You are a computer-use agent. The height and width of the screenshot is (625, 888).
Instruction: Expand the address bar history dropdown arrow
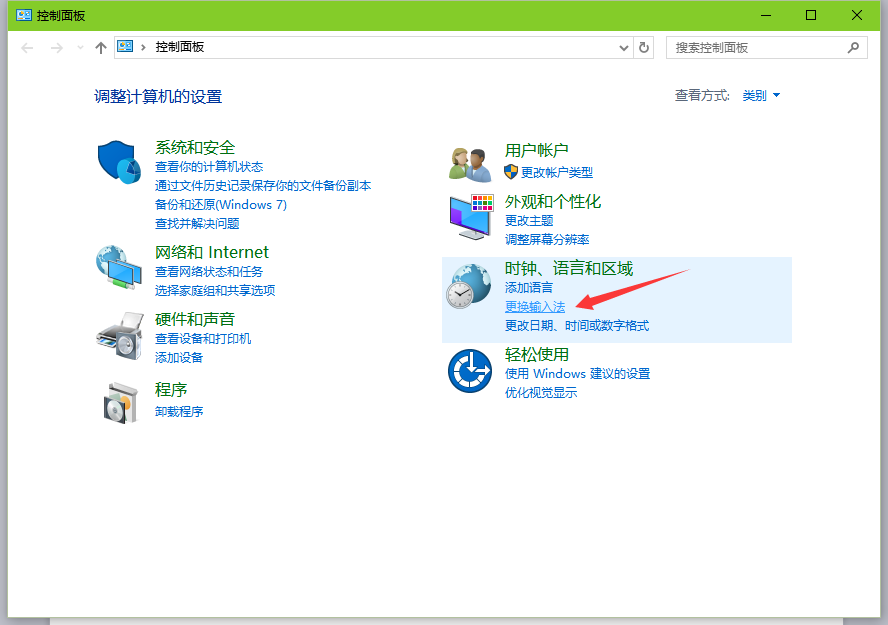[624, 47]
